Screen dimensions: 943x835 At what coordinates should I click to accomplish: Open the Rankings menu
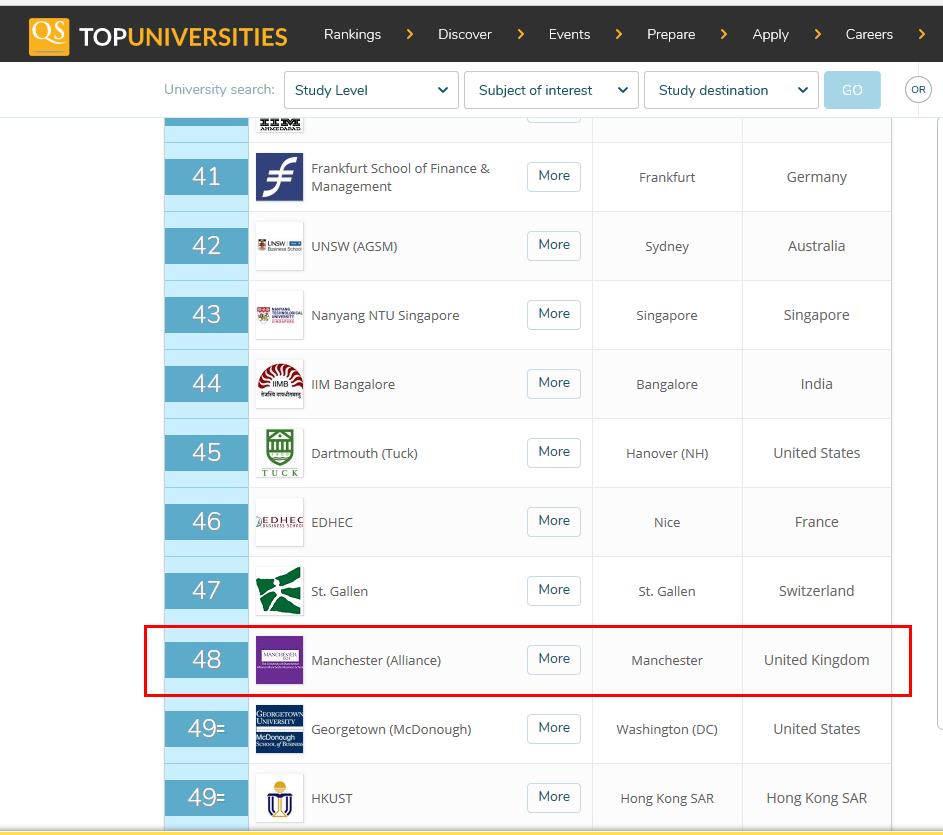click(352, 34)
